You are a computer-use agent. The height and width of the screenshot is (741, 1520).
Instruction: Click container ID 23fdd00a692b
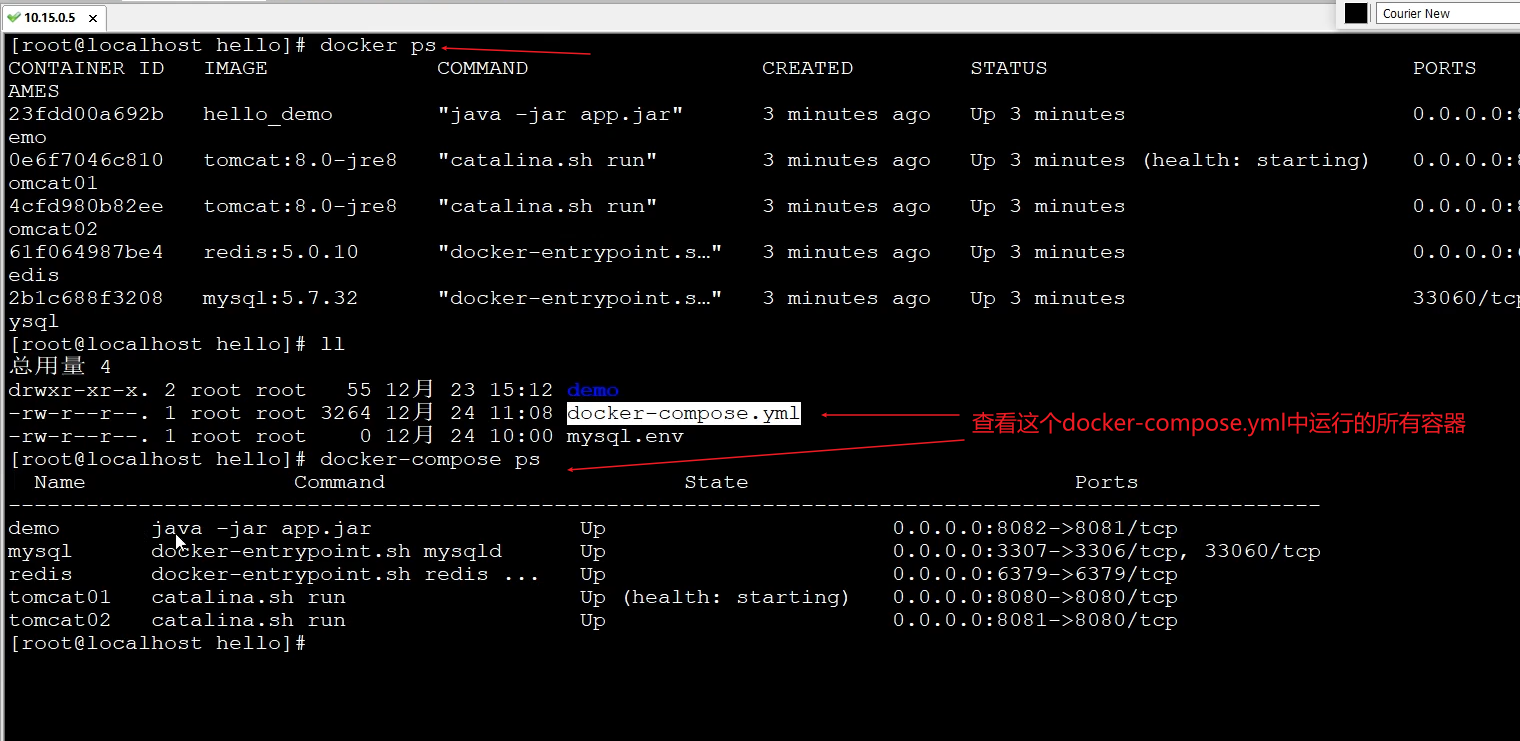pos(86,114)
